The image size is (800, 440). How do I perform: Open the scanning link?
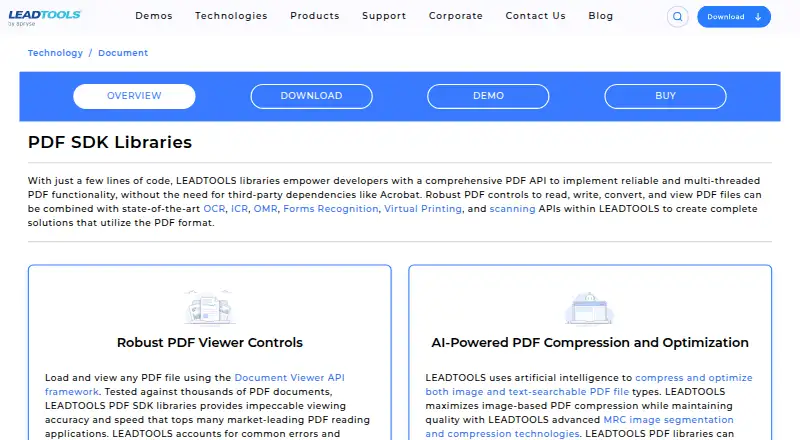coord(512,209)
